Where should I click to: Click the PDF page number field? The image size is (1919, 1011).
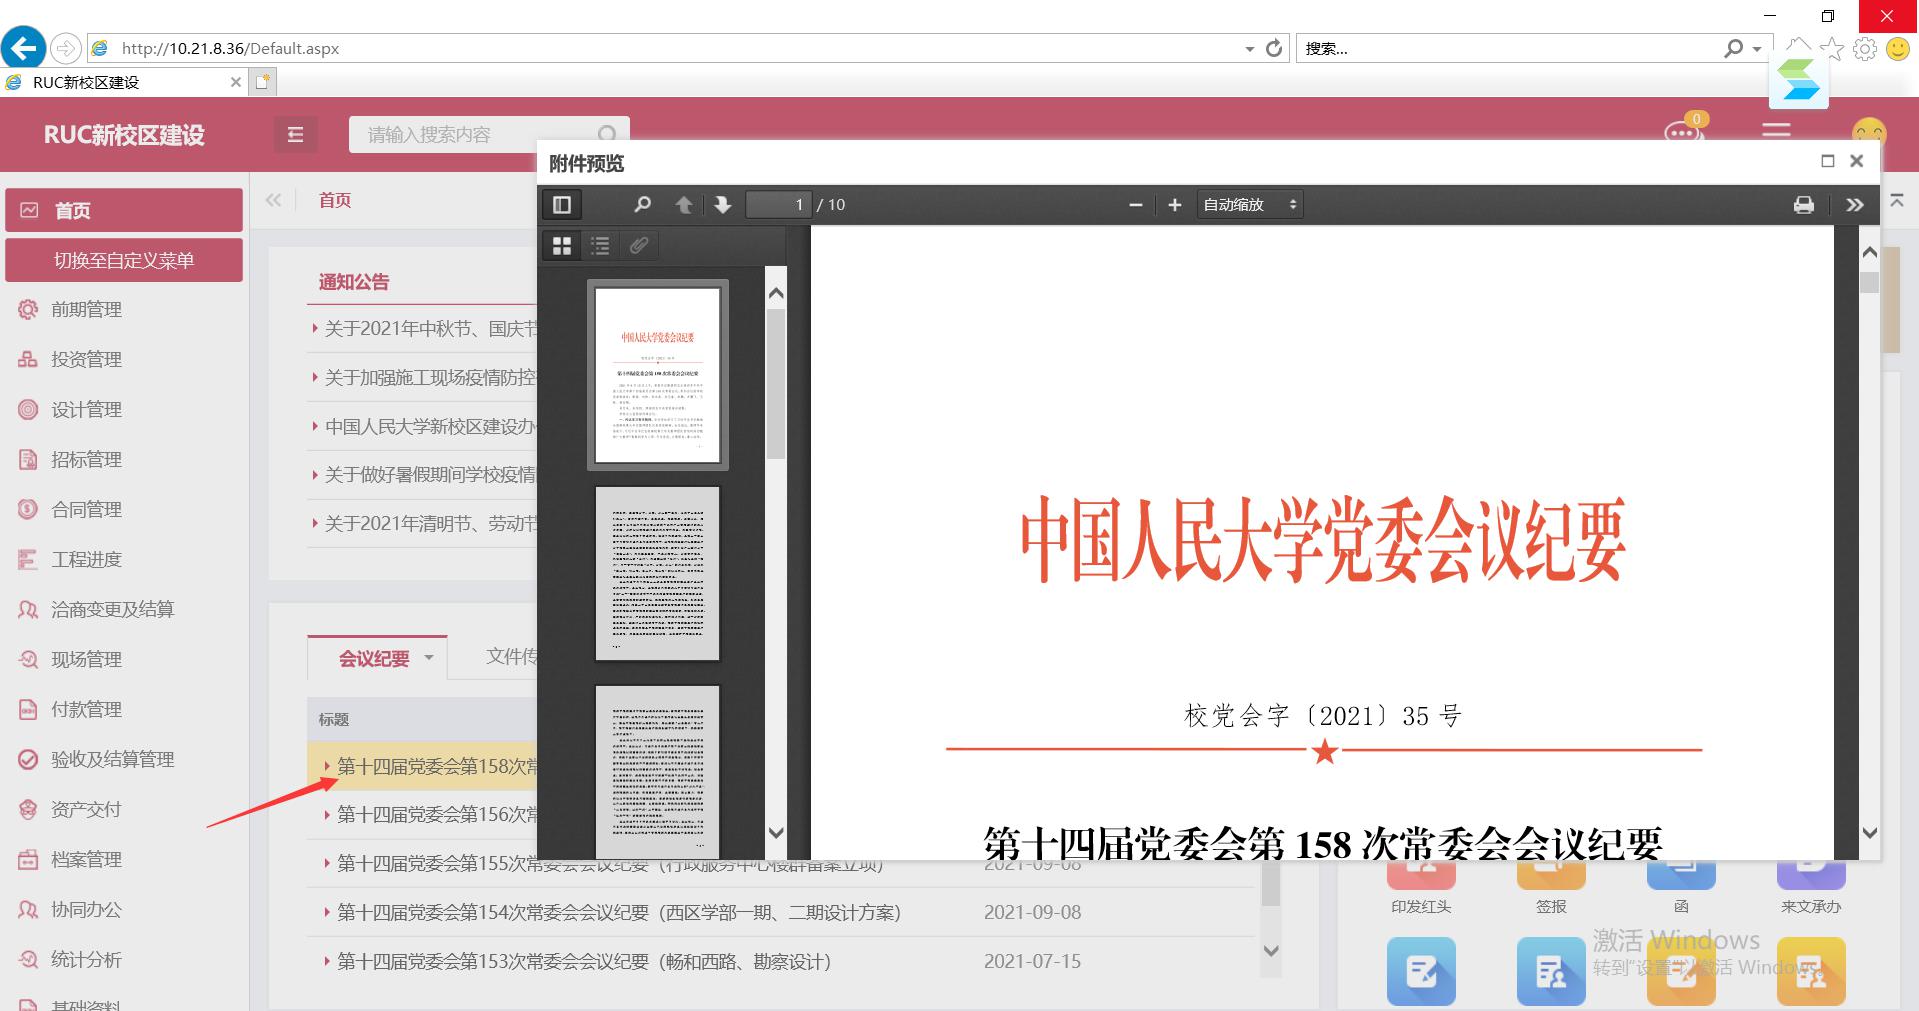[779, 205]
